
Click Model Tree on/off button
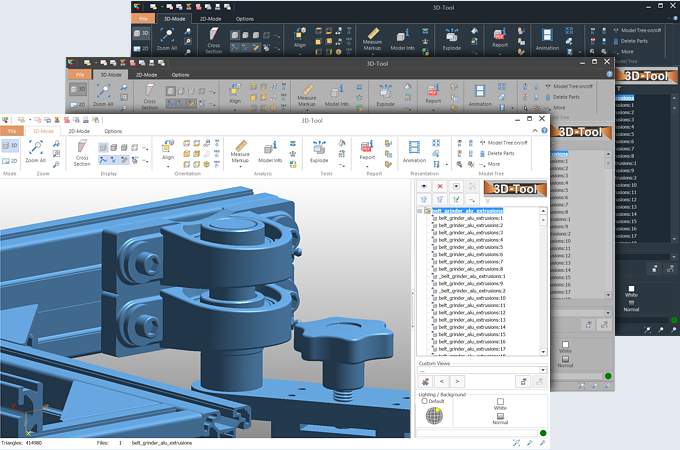pyautogui.click(x=507, y=143)
